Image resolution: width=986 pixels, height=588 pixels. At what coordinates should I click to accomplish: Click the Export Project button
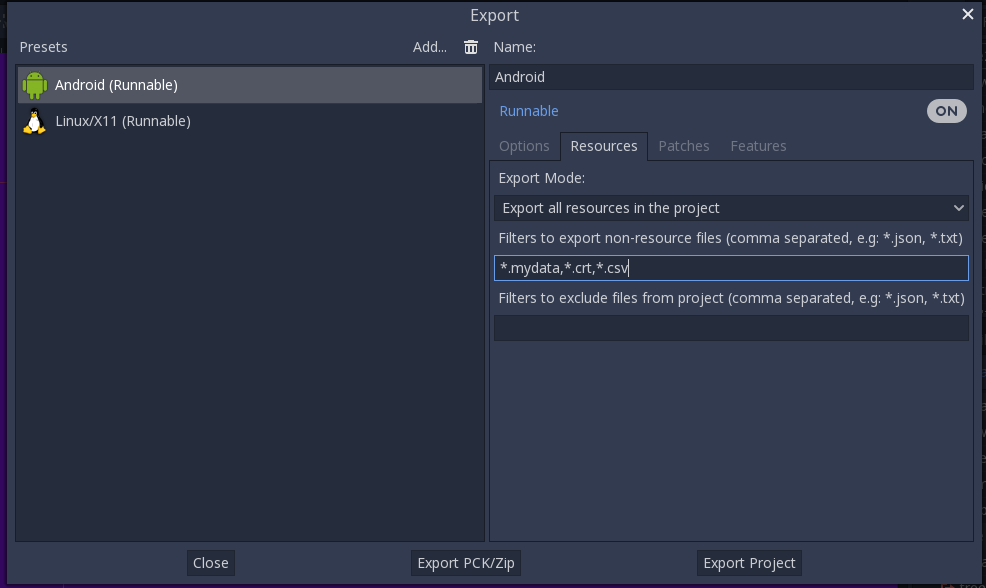(749, 563)
